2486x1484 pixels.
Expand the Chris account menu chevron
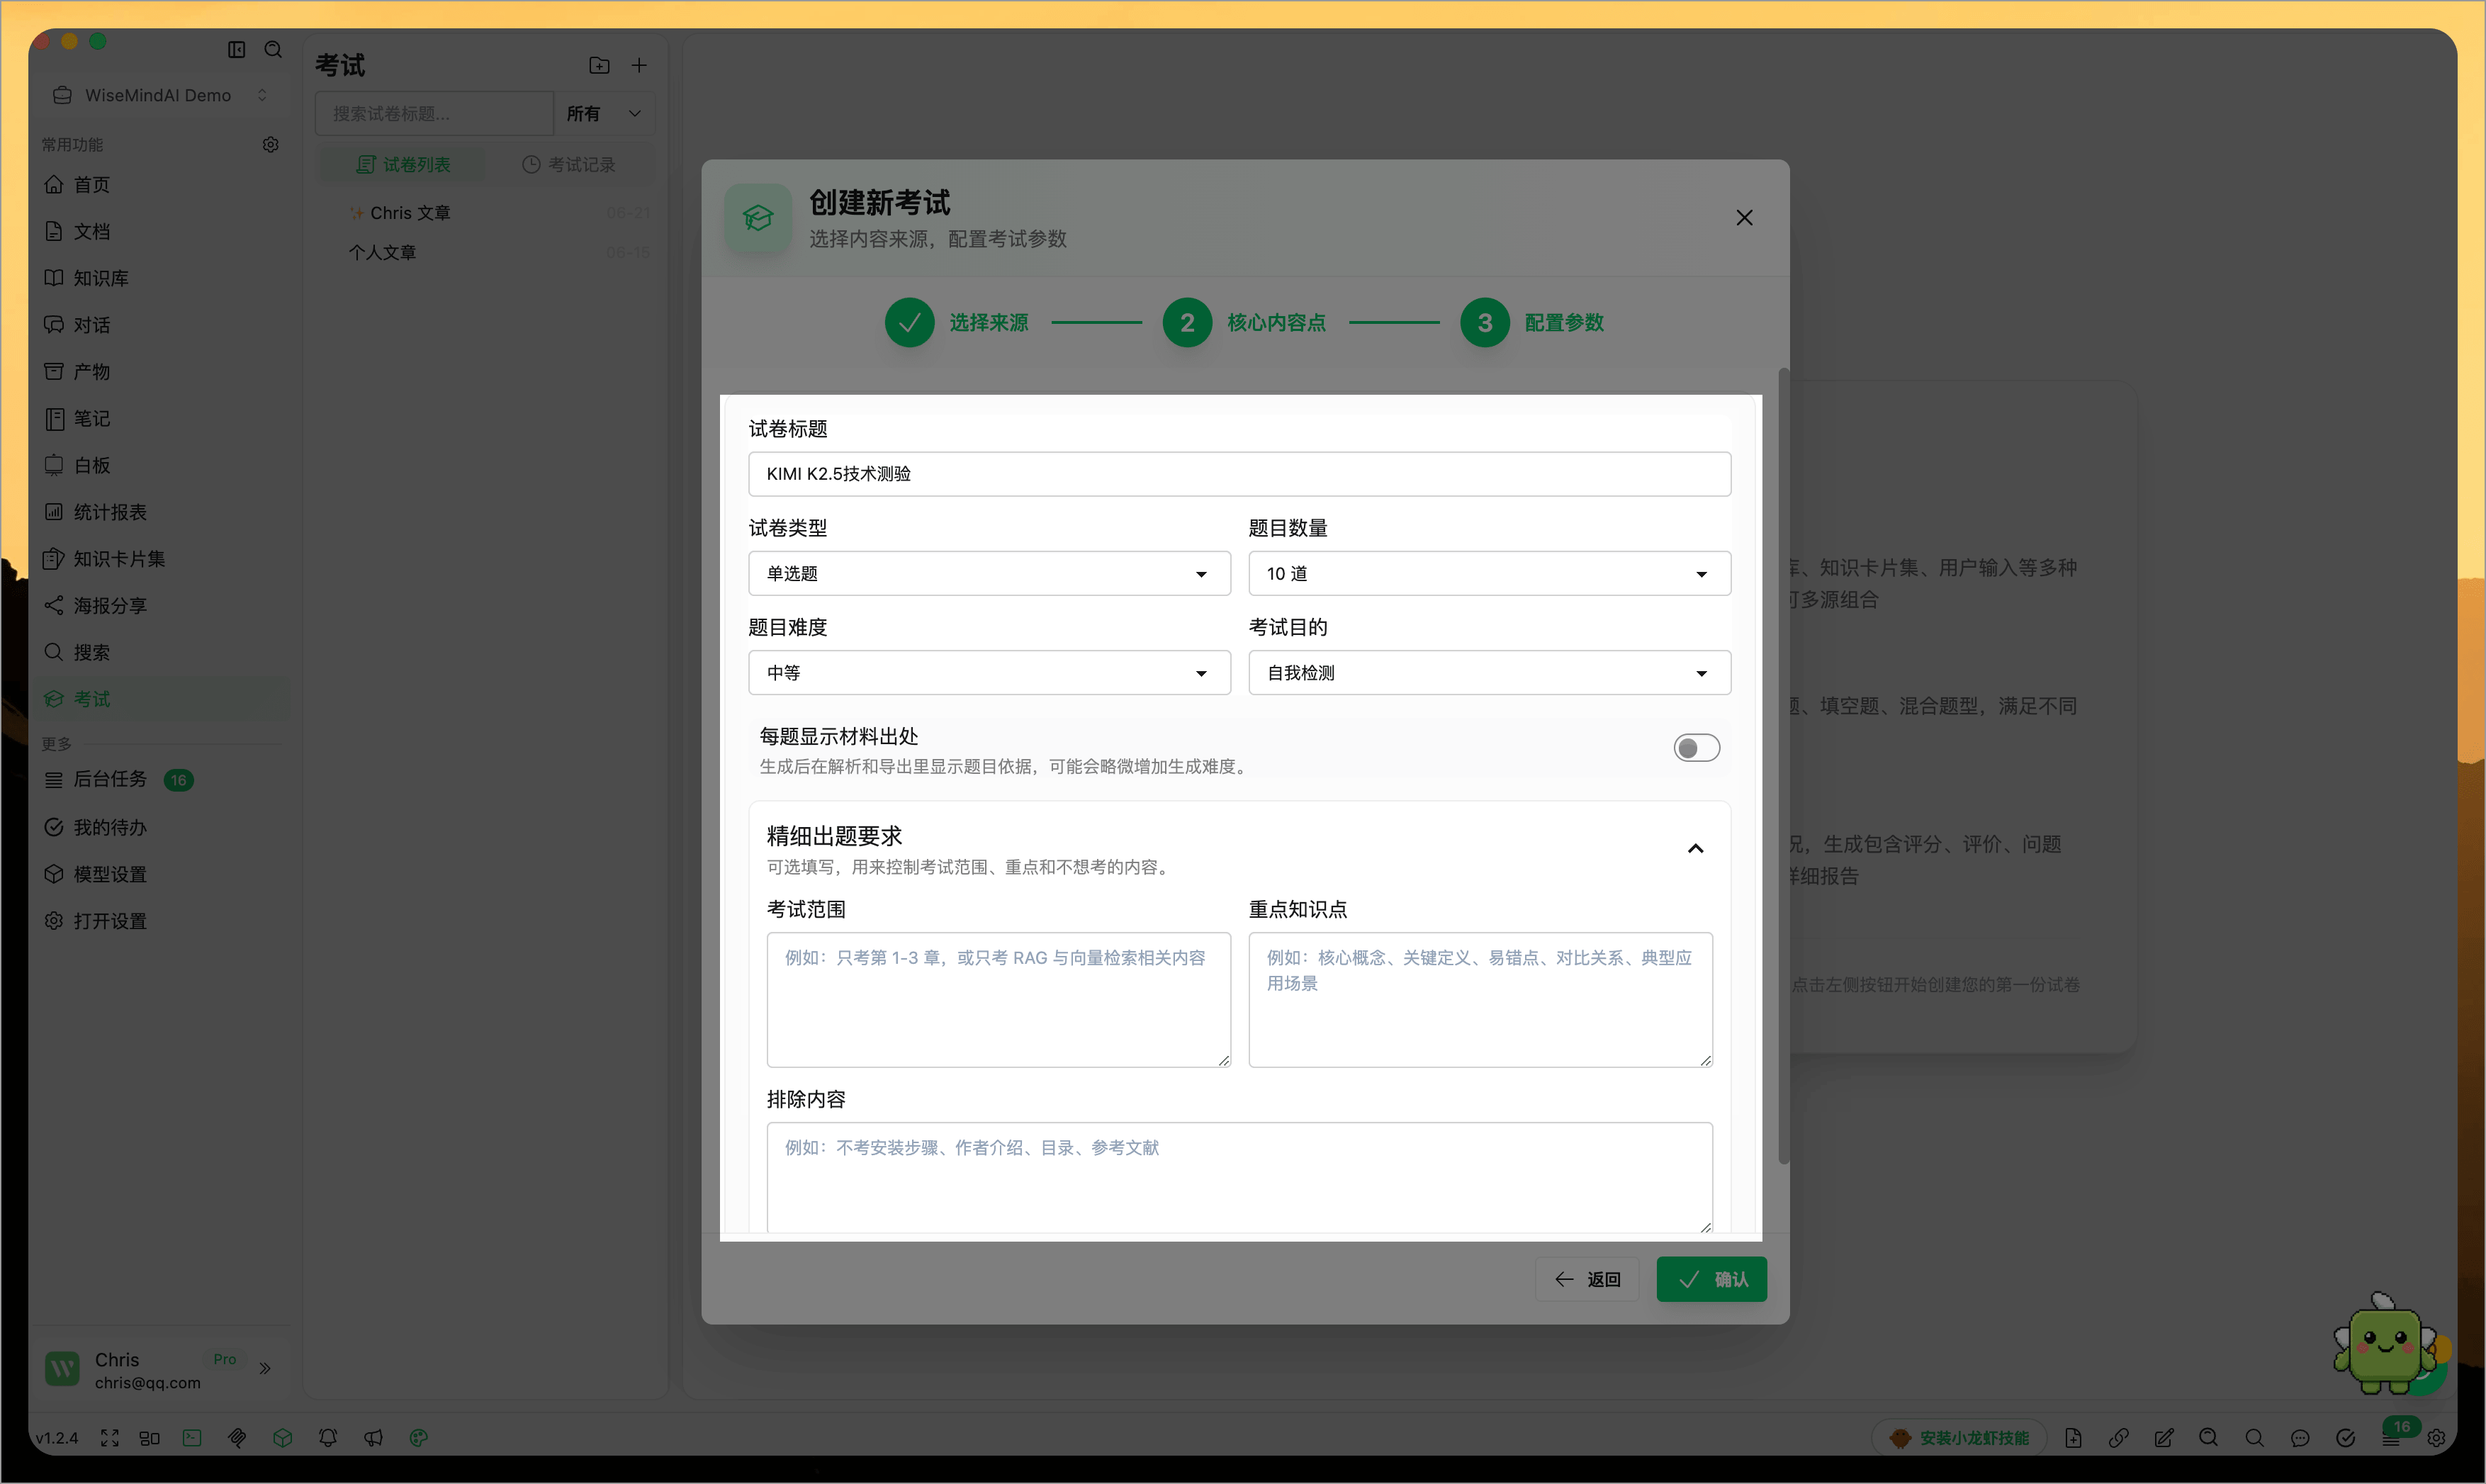(x=265, y=1368)
